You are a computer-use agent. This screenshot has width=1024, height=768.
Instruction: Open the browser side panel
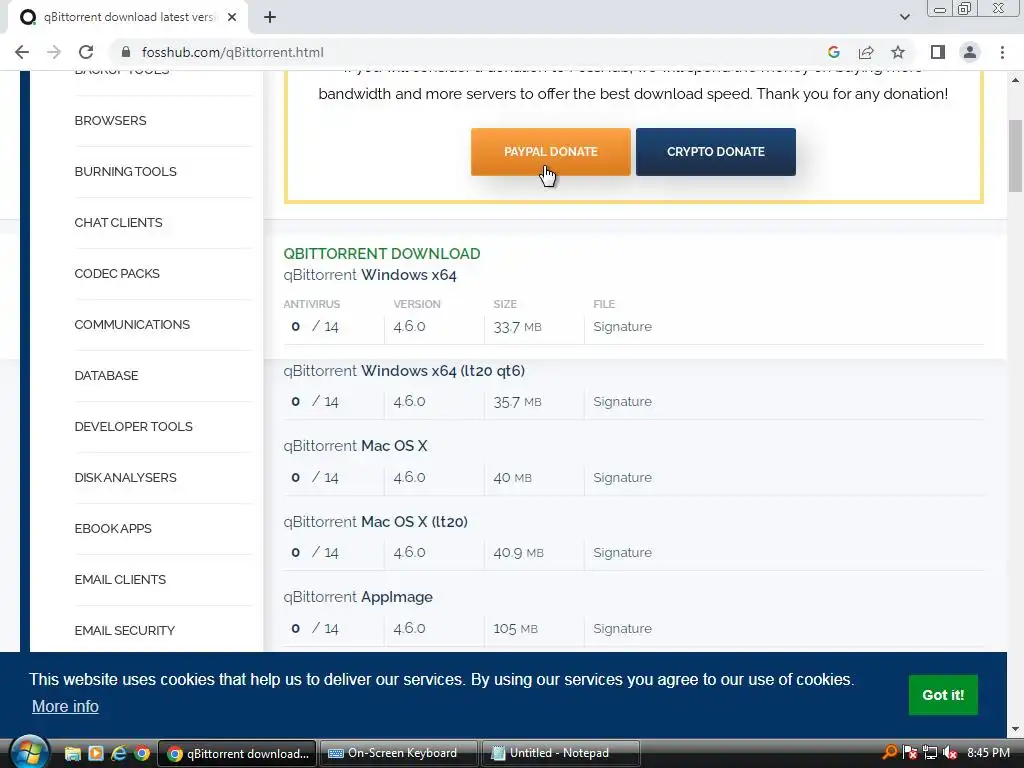tap(938, 52)
